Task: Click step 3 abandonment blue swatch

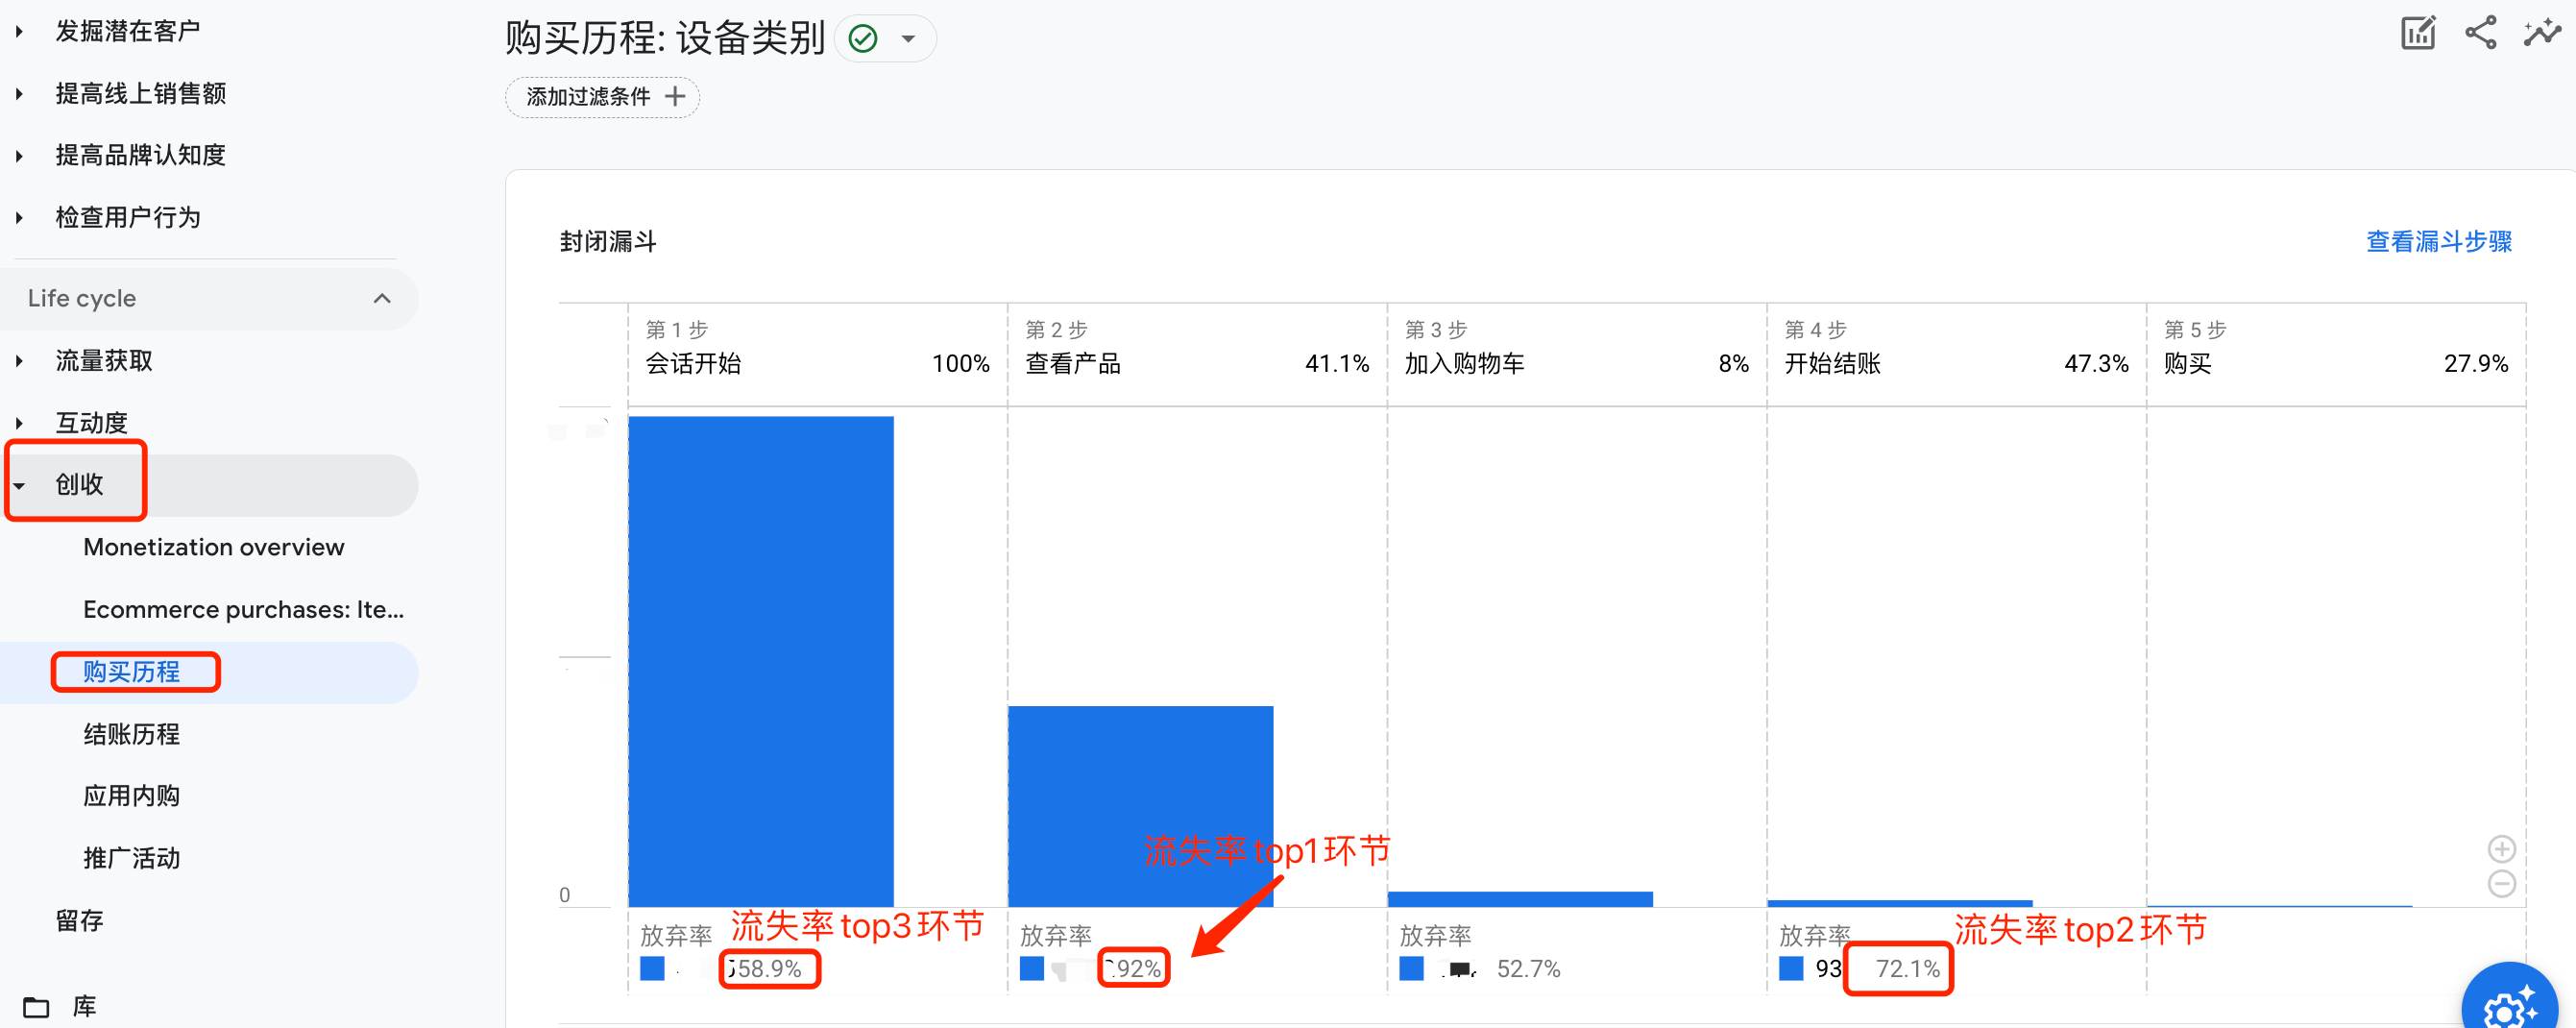Action: coord(1412,968)
